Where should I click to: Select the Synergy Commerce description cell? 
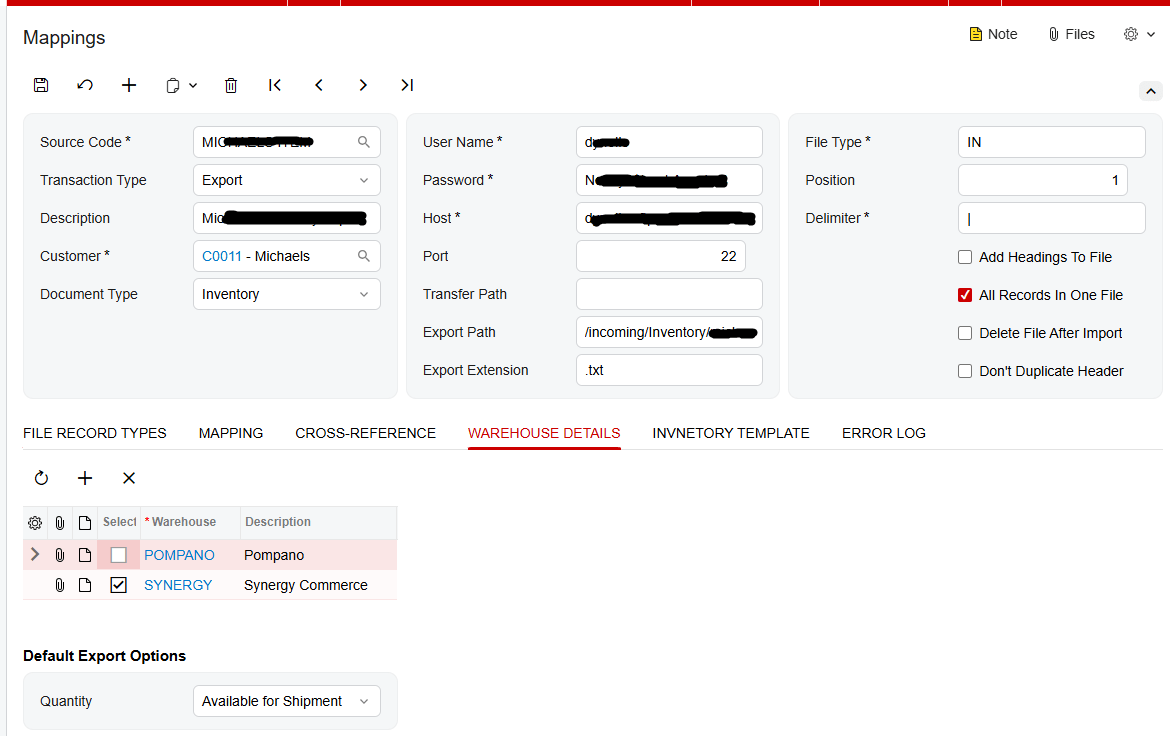tap(319, 585)
